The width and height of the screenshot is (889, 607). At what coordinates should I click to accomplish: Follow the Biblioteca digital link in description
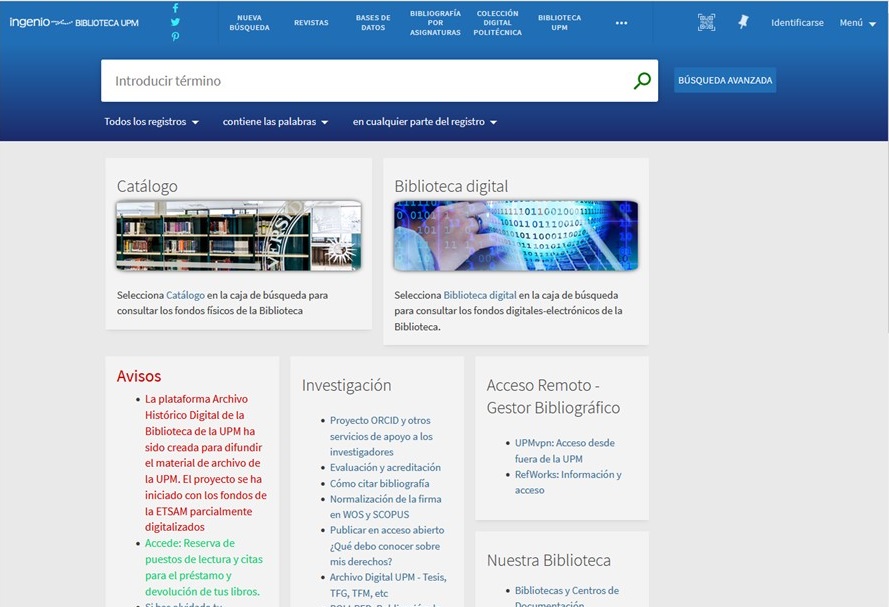tap(480, 295)
